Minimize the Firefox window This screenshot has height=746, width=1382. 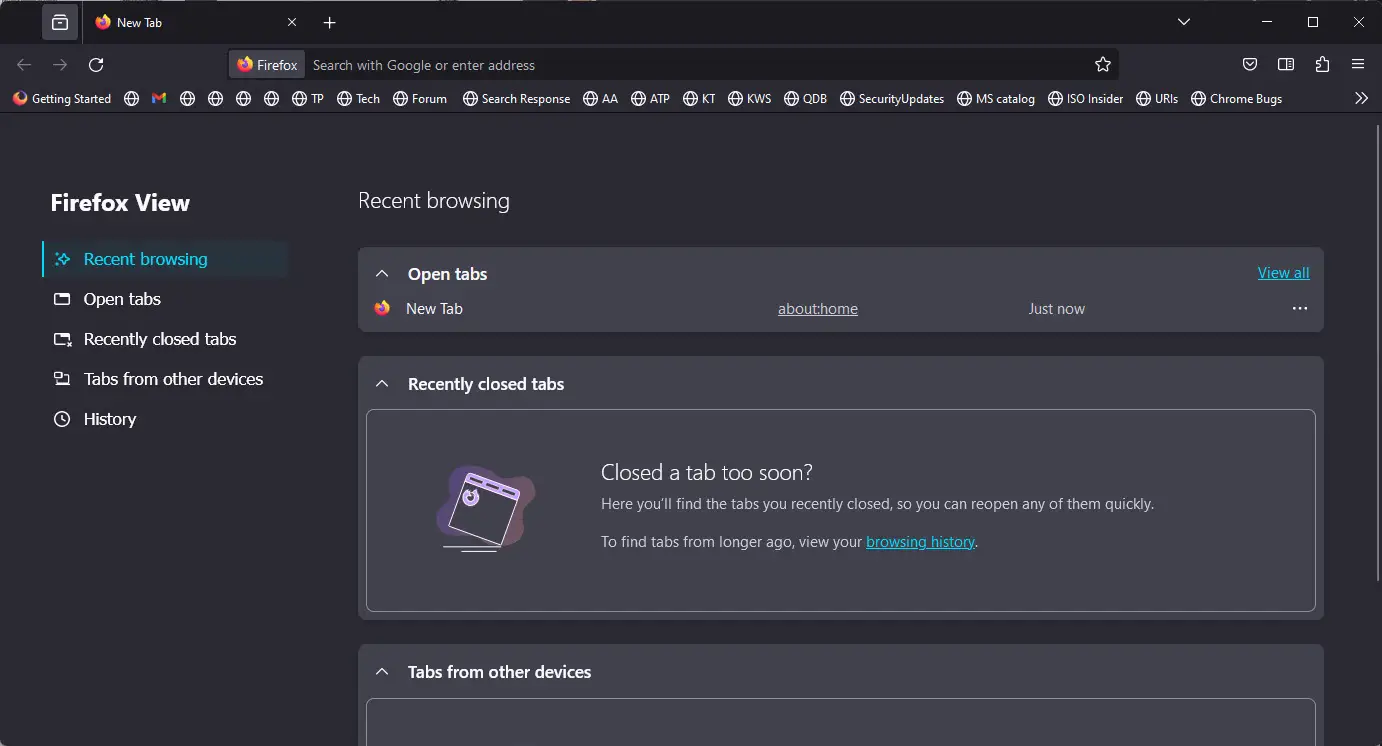pos(1267,22)
